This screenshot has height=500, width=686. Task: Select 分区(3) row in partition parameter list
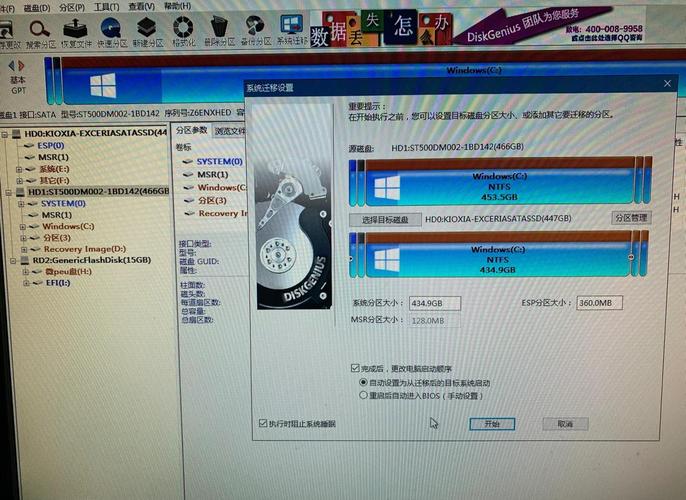[212, 200]
